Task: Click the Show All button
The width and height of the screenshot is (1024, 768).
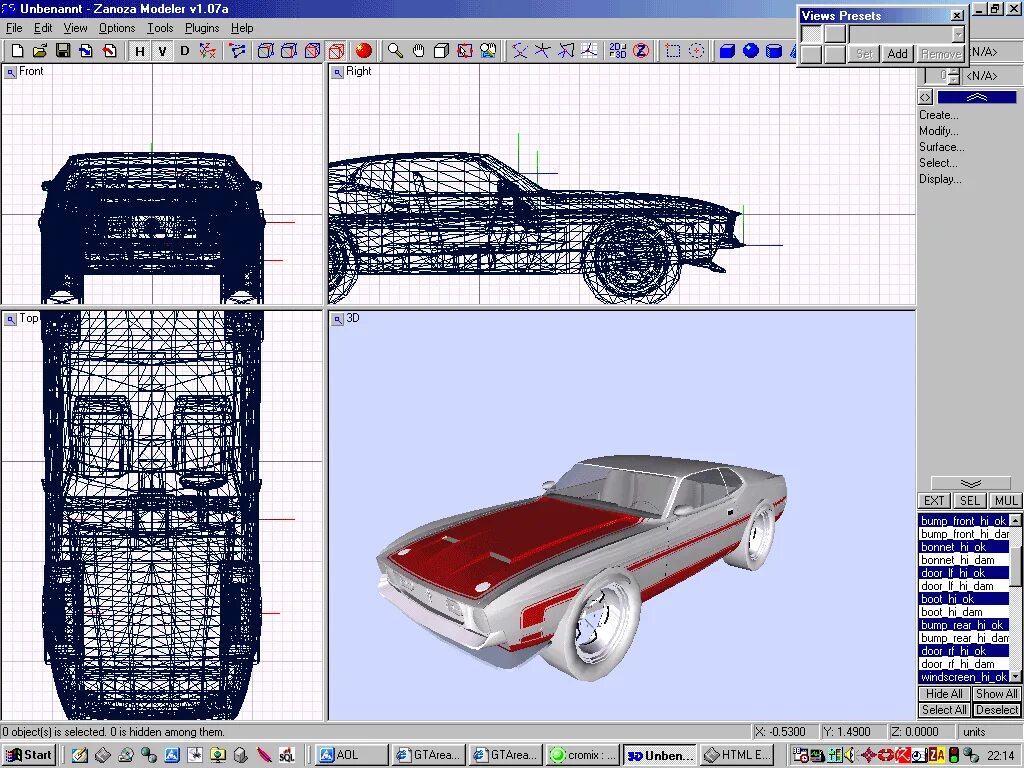Action: [x=996, y=694]
